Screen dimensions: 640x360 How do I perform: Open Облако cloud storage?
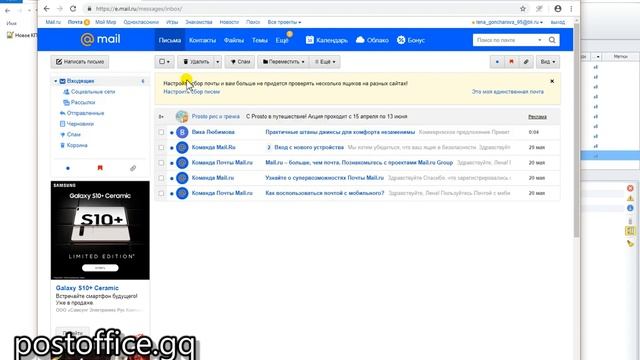(372, 40)
